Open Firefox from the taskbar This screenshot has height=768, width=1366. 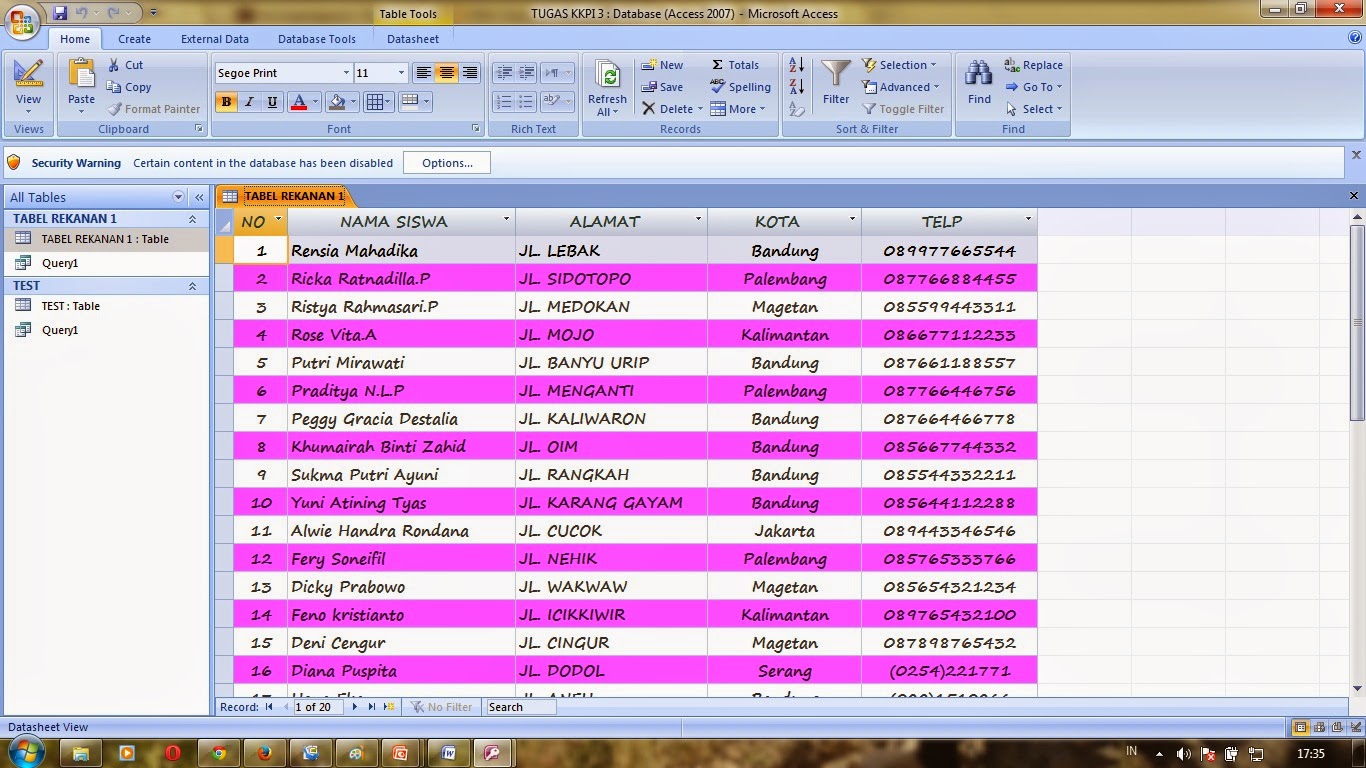pos(264,753)
